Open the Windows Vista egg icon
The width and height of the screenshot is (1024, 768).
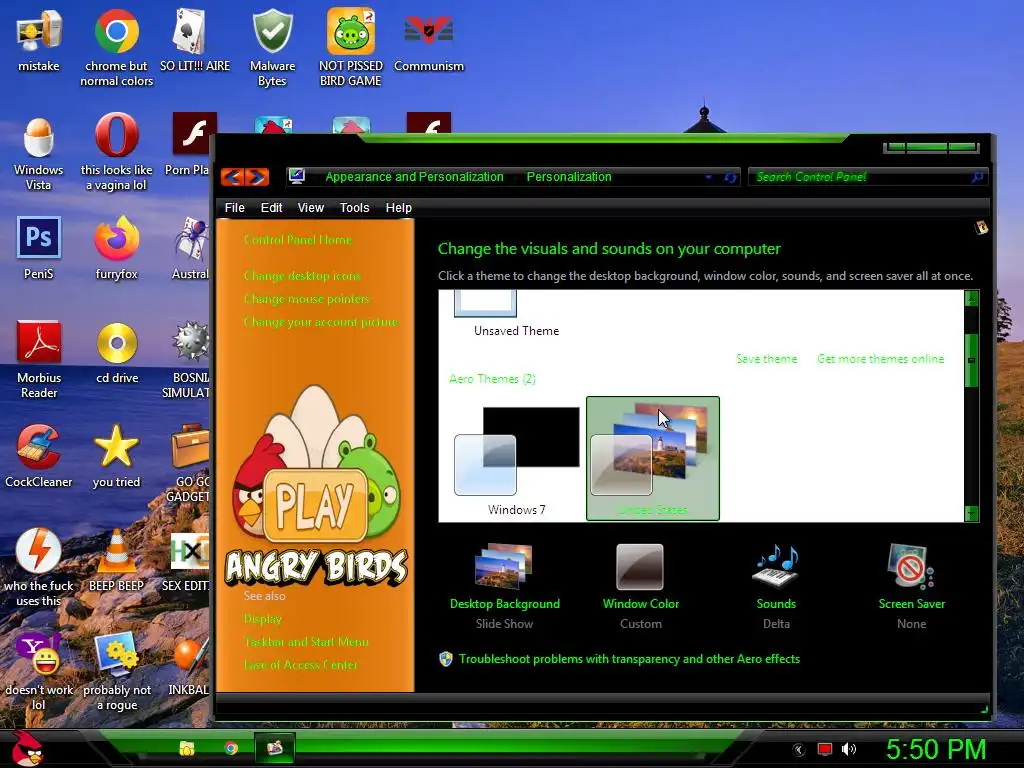[x=39, y=152]
